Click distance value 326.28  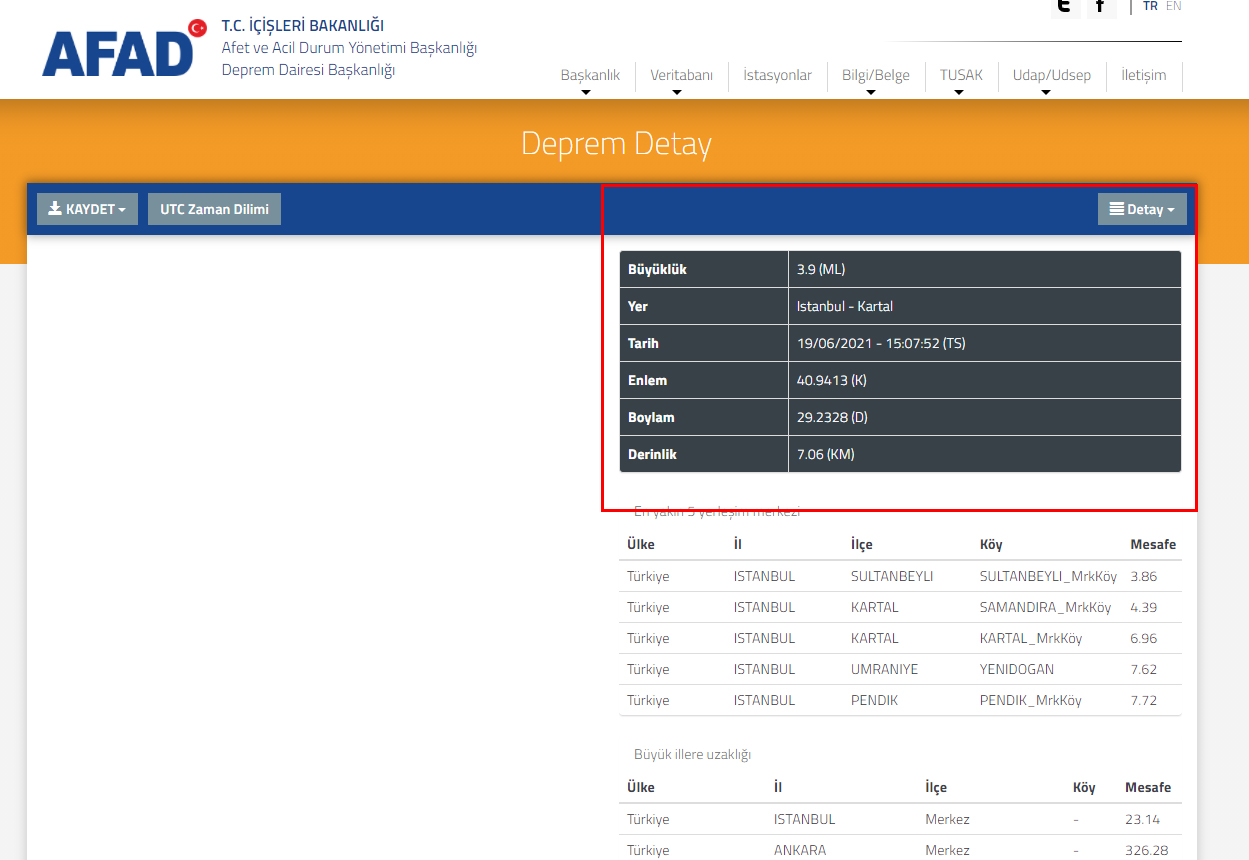[x=1145, y=850]
